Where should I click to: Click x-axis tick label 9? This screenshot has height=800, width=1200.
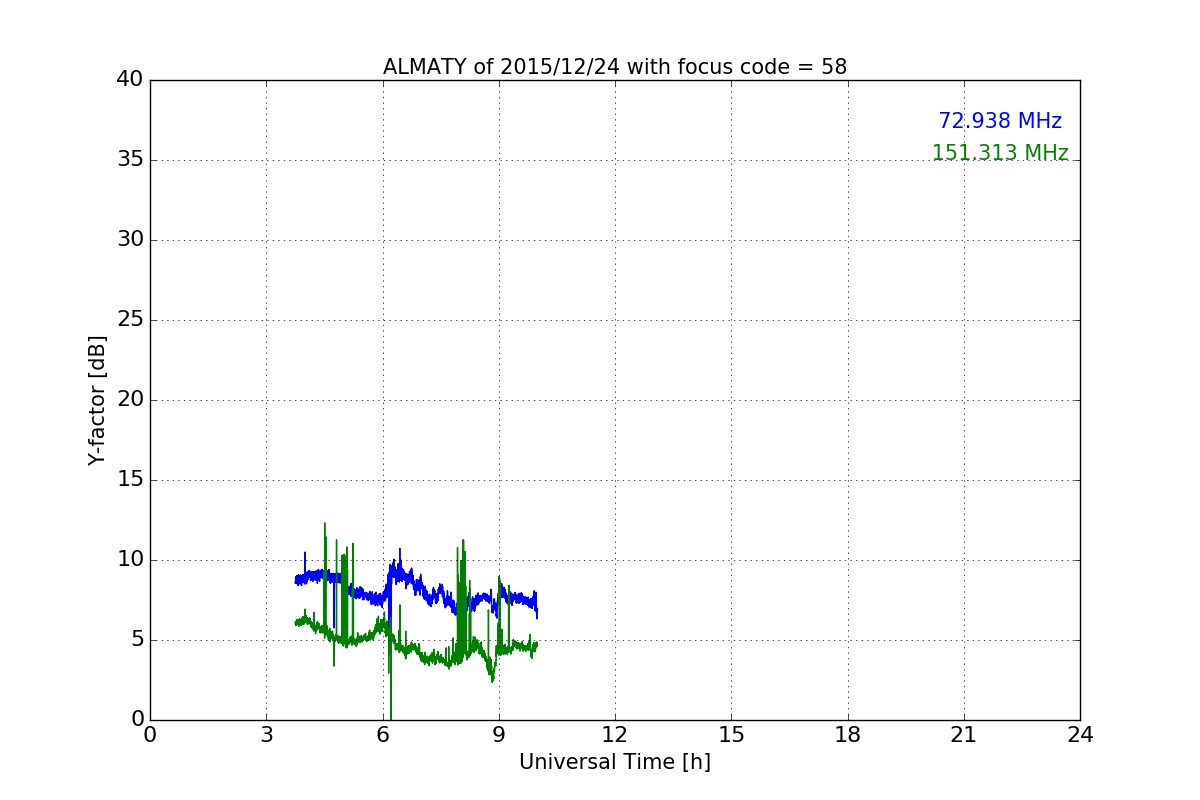coord(499,735)
